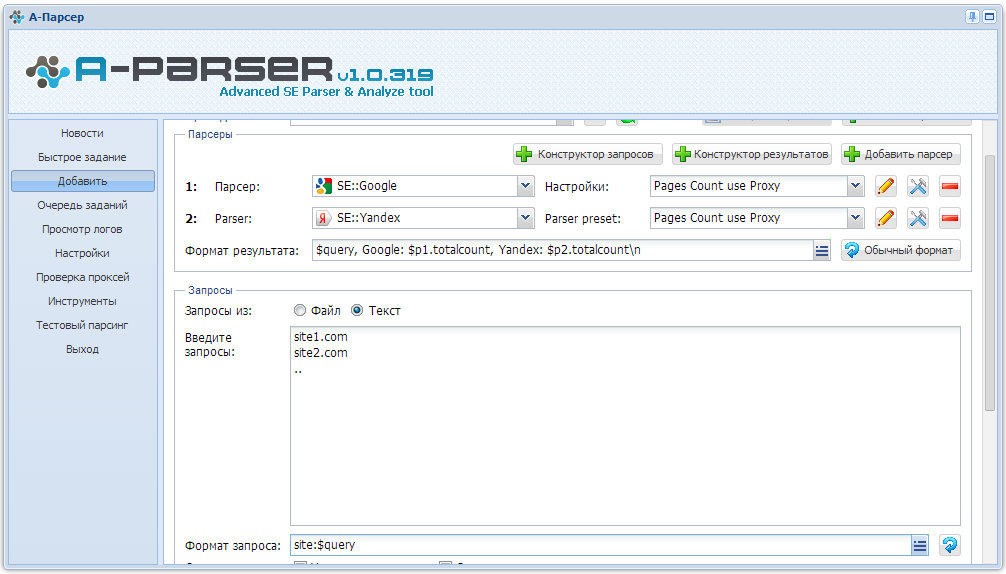The height and width of the screenshot is (574, 1006).
Task: Remove the SE::Google parser with the red minus icon
Action: pyautogui.click(x=950, y=187)
